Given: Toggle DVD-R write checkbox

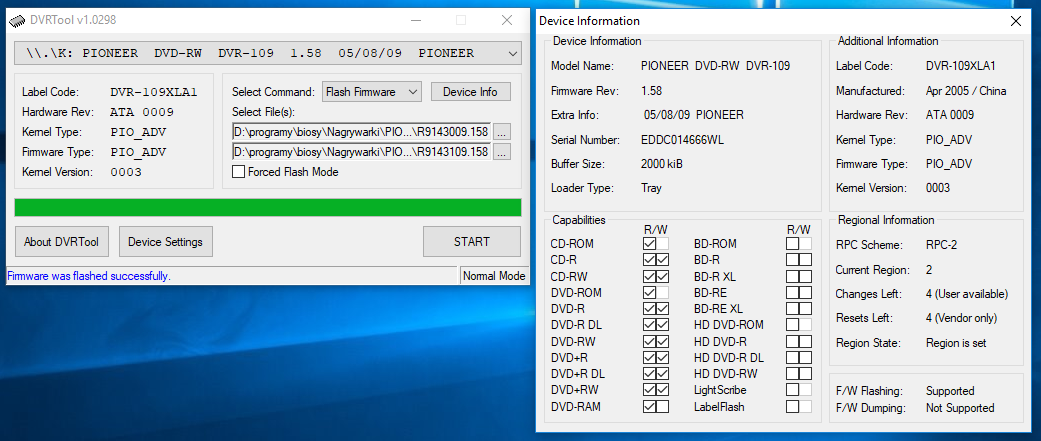Looking at the screenshot, I should (x=663, y=309).
